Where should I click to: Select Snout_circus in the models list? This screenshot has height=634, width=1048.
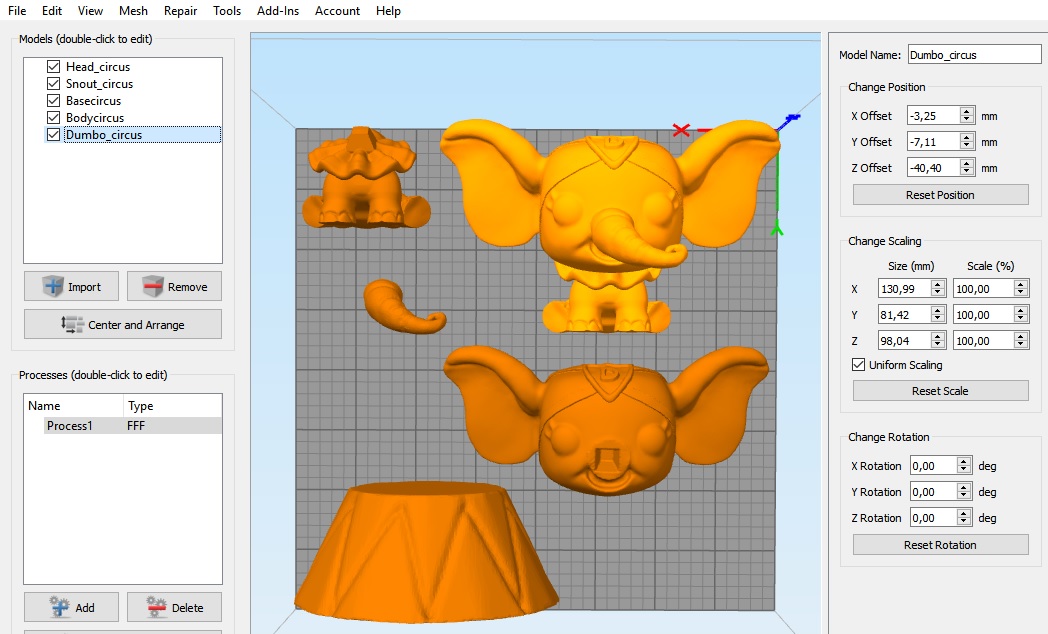[99, 84]
